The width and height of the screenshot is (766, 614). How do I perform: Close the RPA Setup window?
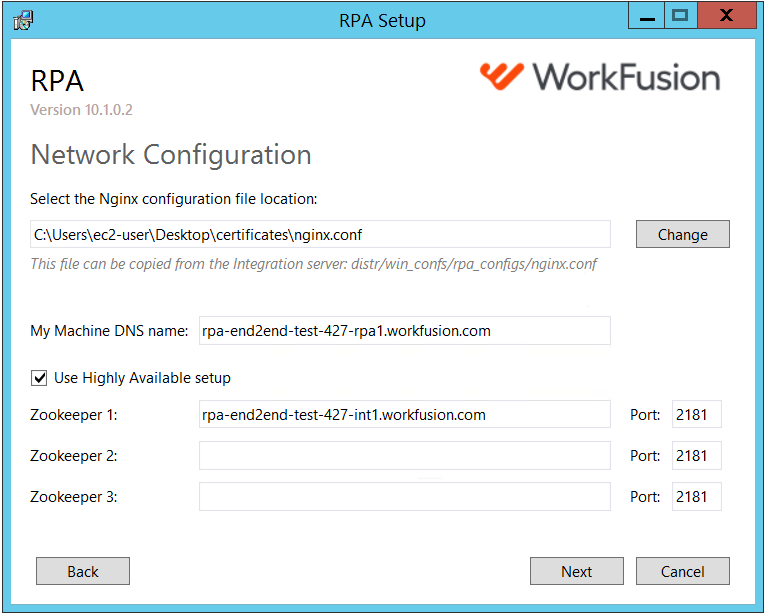[726, 17]
